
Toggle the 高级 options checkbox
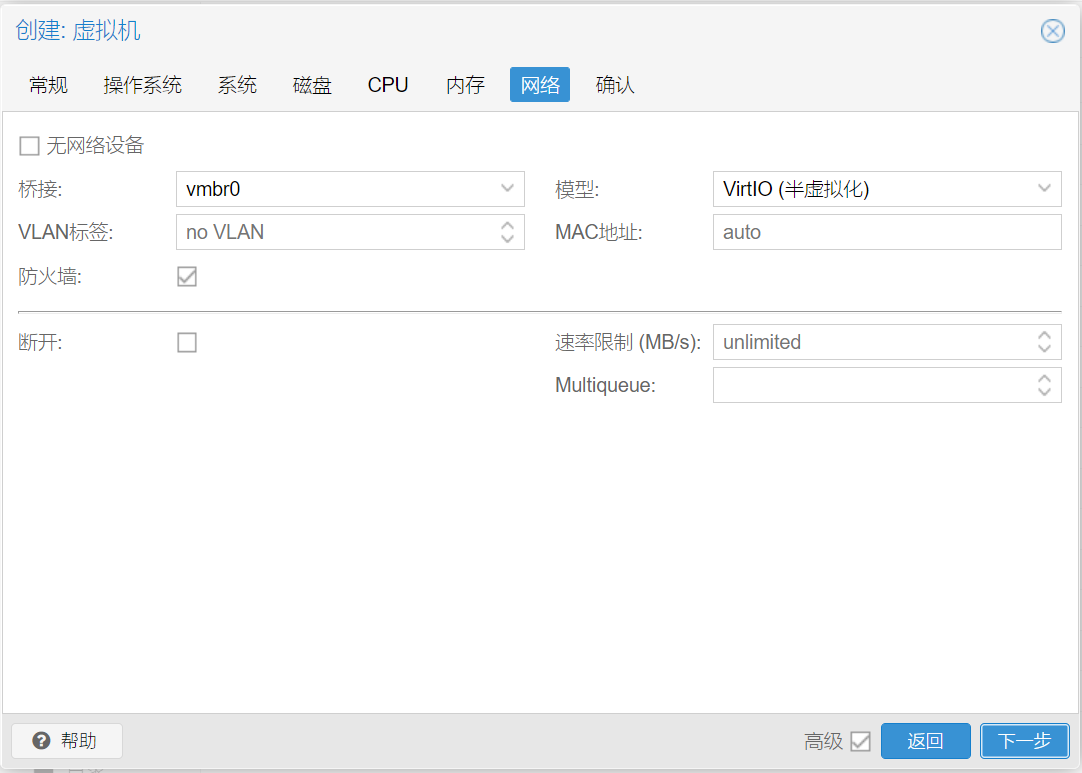860,741
